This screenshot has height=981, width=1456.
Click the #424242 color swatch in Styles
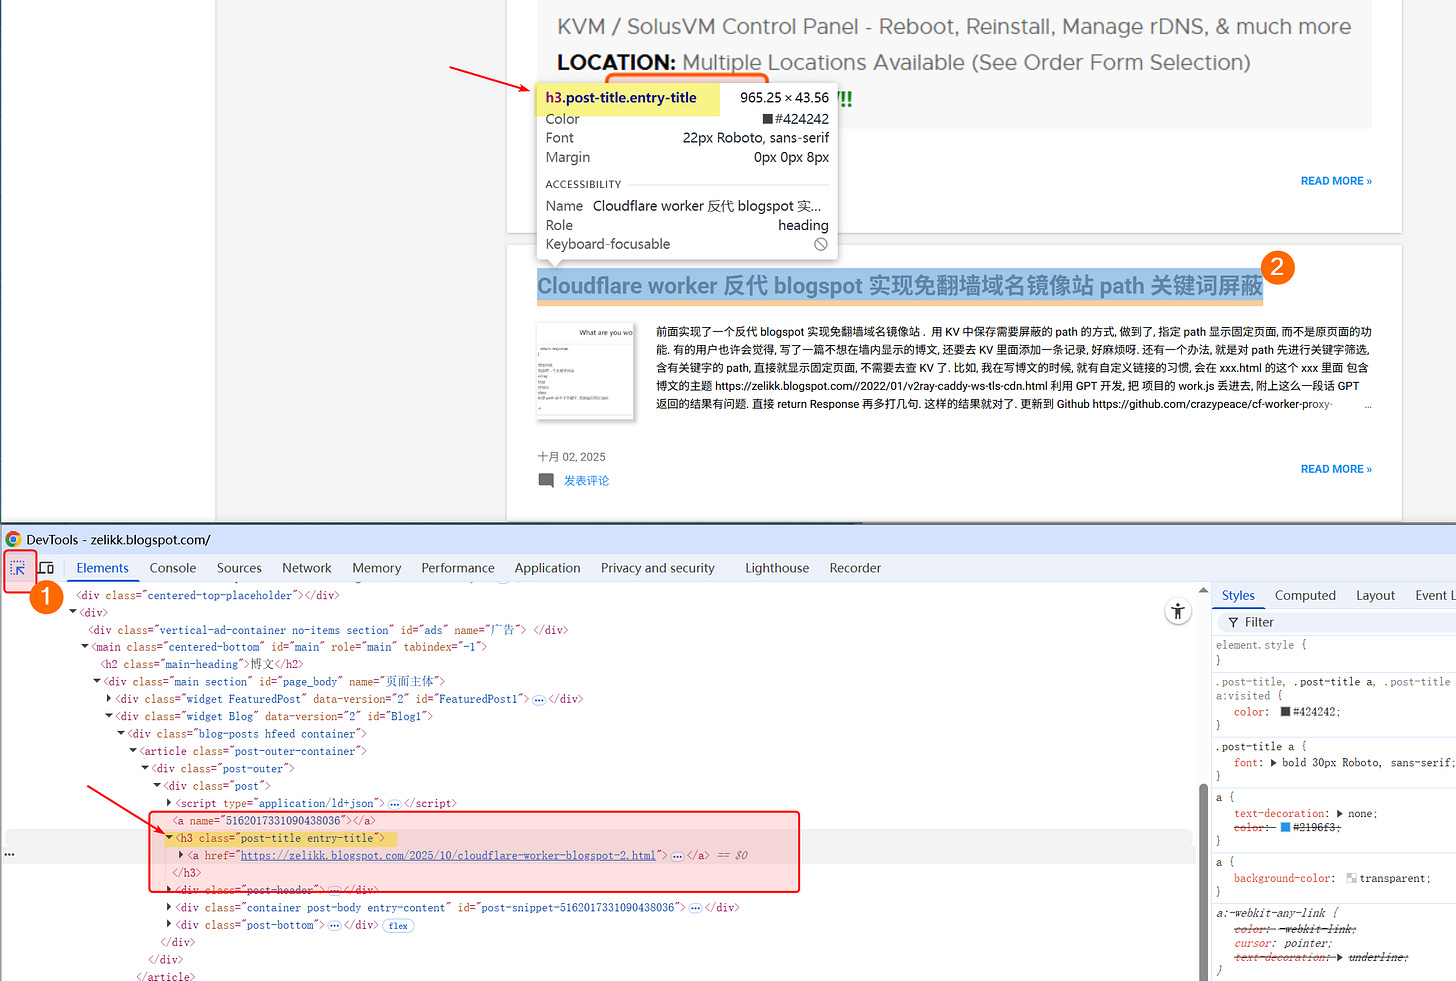pos(1286,712)
